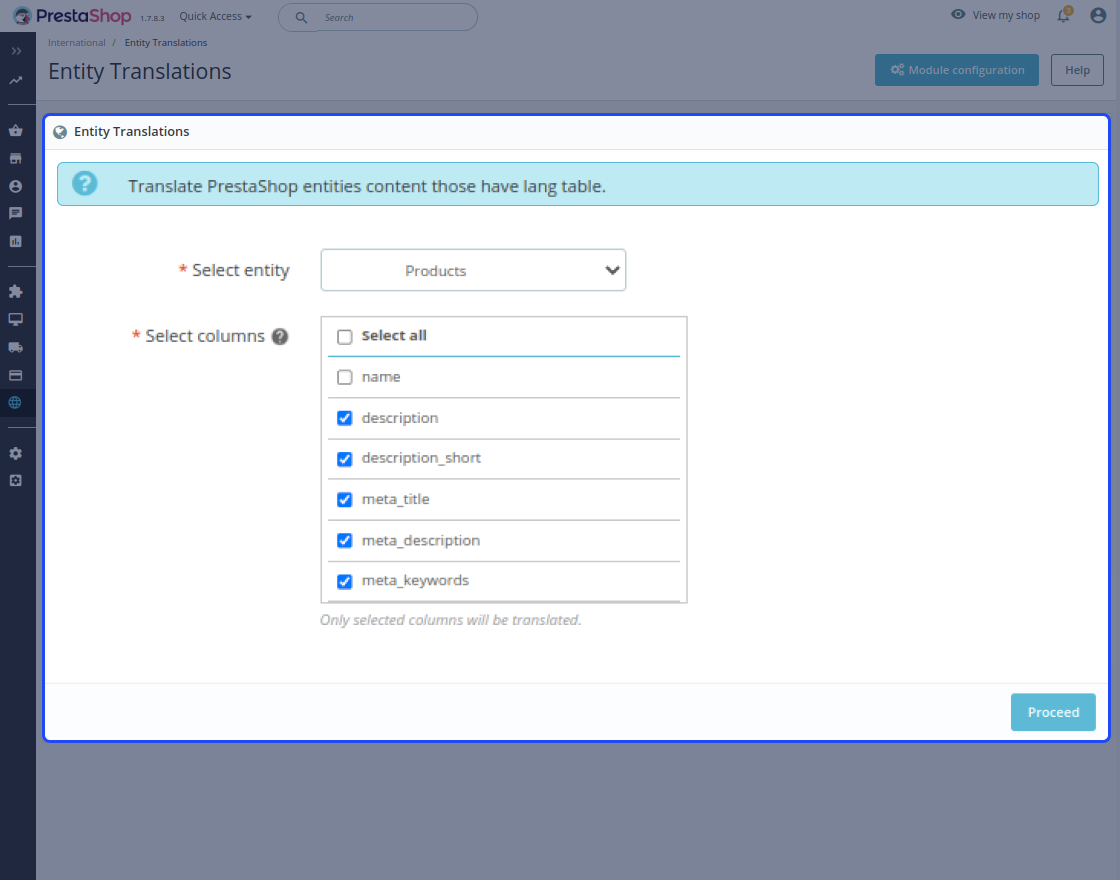Click the Select all label text
The width and height of the screenshot is (1120, 880).
click(x=394, y=336)
